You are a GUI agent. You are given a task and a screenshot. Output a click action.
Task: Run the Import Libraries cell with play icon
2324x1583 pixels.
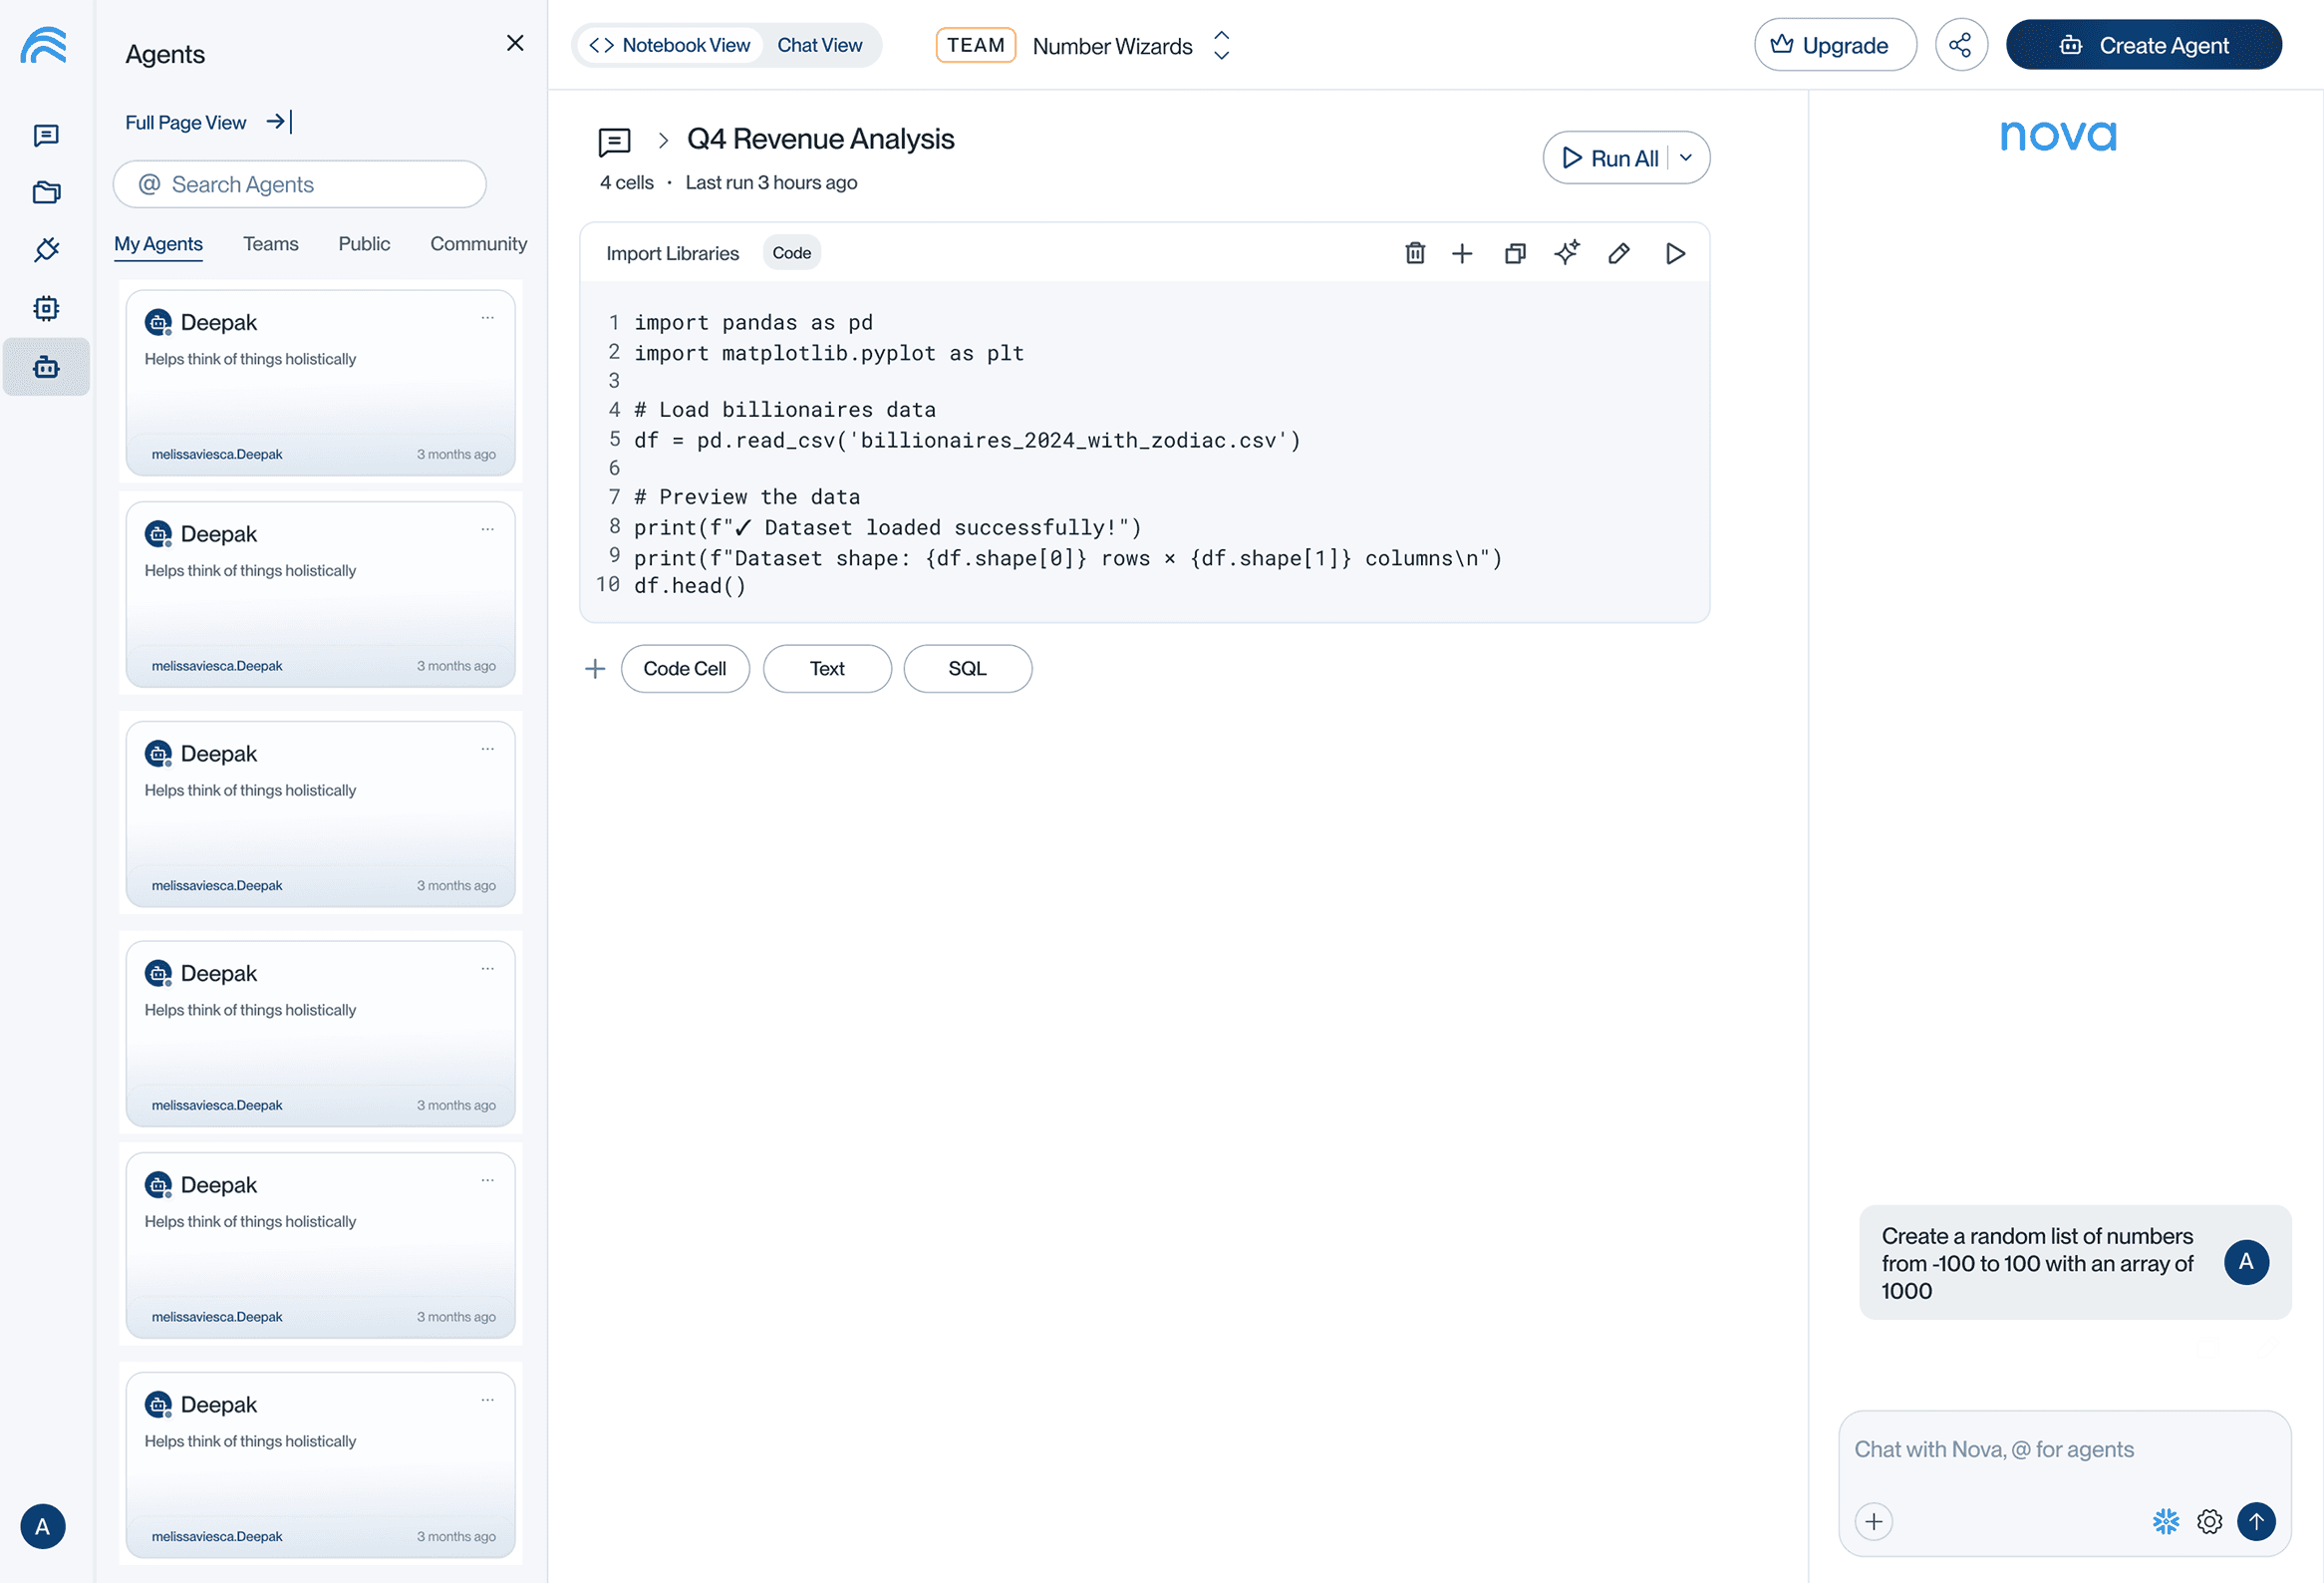(1675, 253)
